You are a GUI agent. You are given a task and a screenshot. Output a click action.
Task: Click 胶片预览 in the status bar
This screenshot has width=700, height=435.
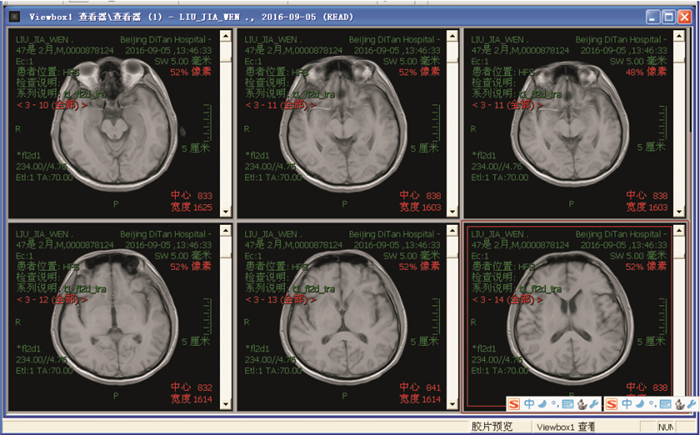click(x=491, y=426)
